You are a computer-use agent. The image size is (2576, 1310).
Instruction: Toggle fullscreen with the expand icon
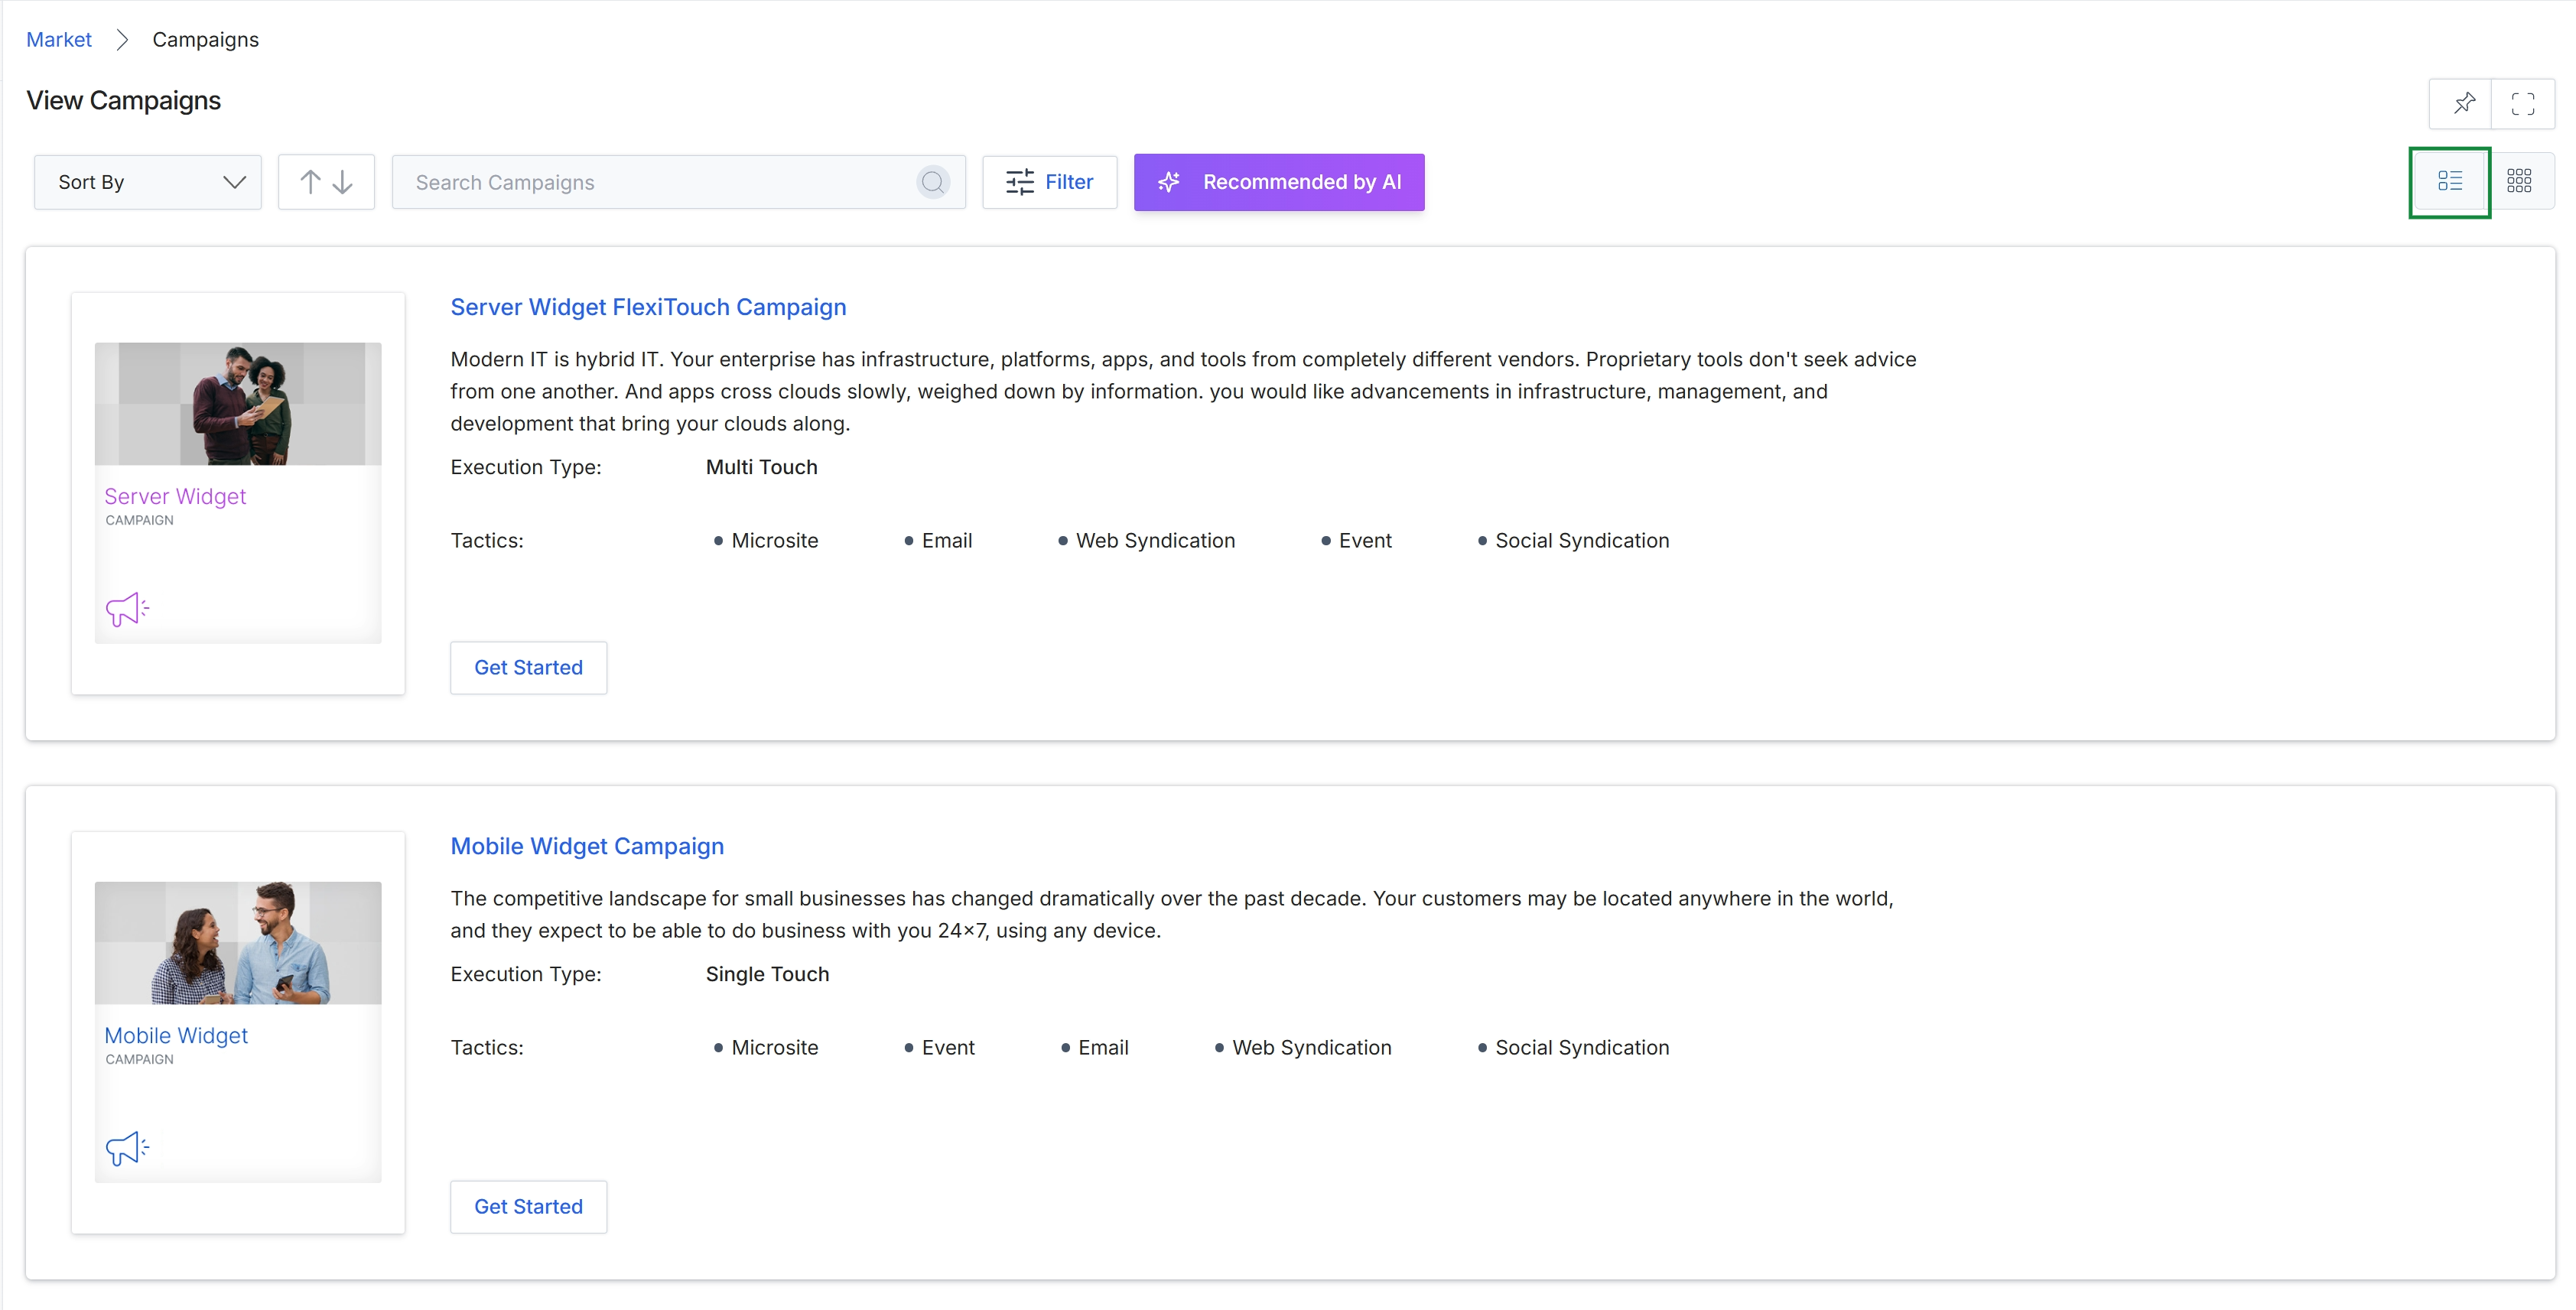[2522, 104]
